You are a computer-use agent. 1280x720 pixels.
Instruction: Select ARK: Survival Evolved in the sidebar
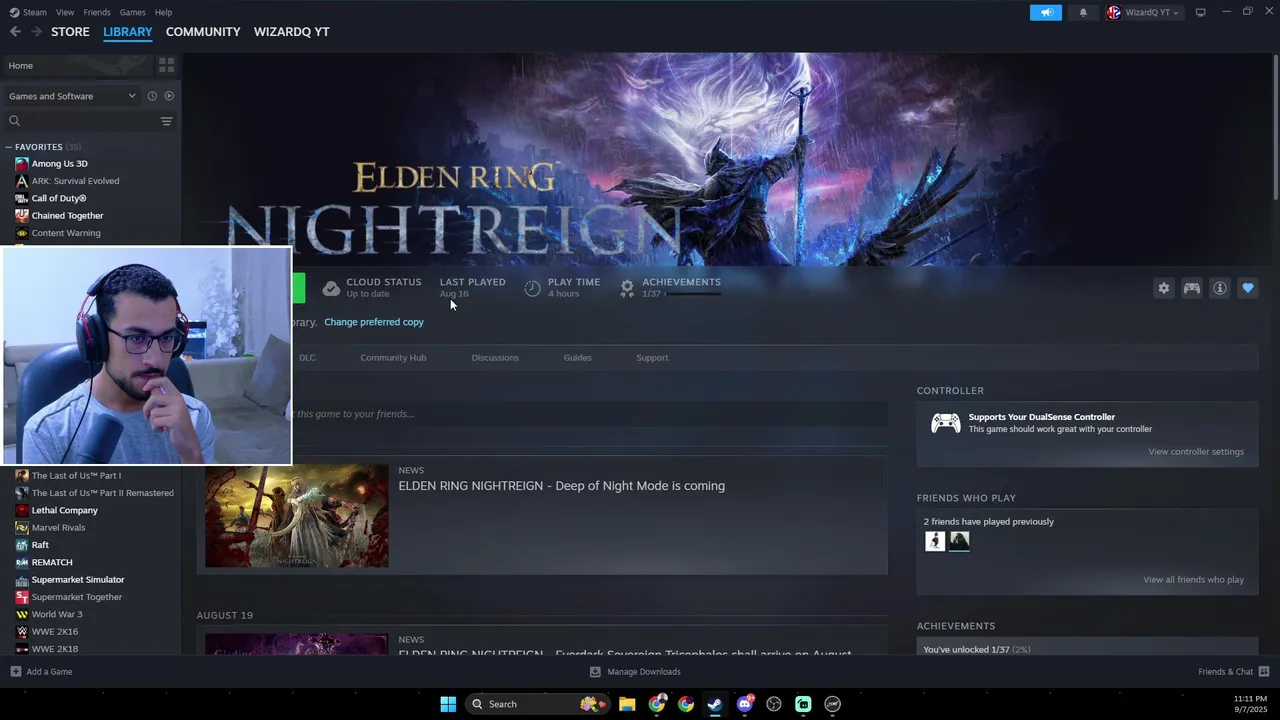(75, 181)
